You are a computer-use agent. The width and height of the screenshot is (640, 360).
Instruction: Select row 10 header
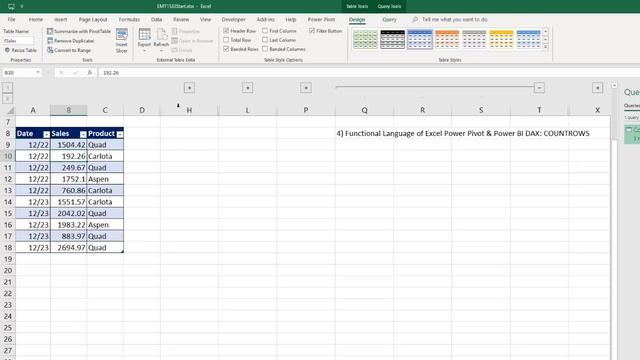(x=8, y=156)
